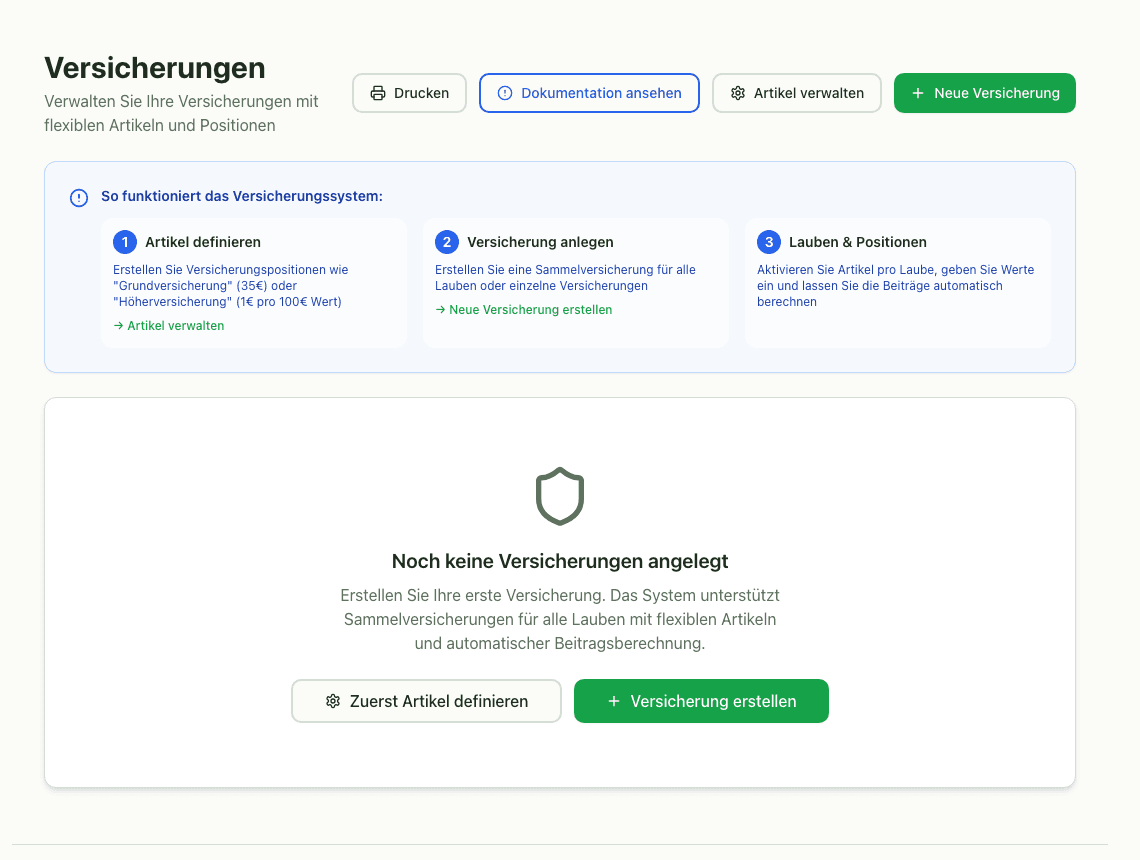This screenshot has height=860, width=1140.
Task: Click the plus icon in Neue Versicherung
Action: tap(918, 93)
